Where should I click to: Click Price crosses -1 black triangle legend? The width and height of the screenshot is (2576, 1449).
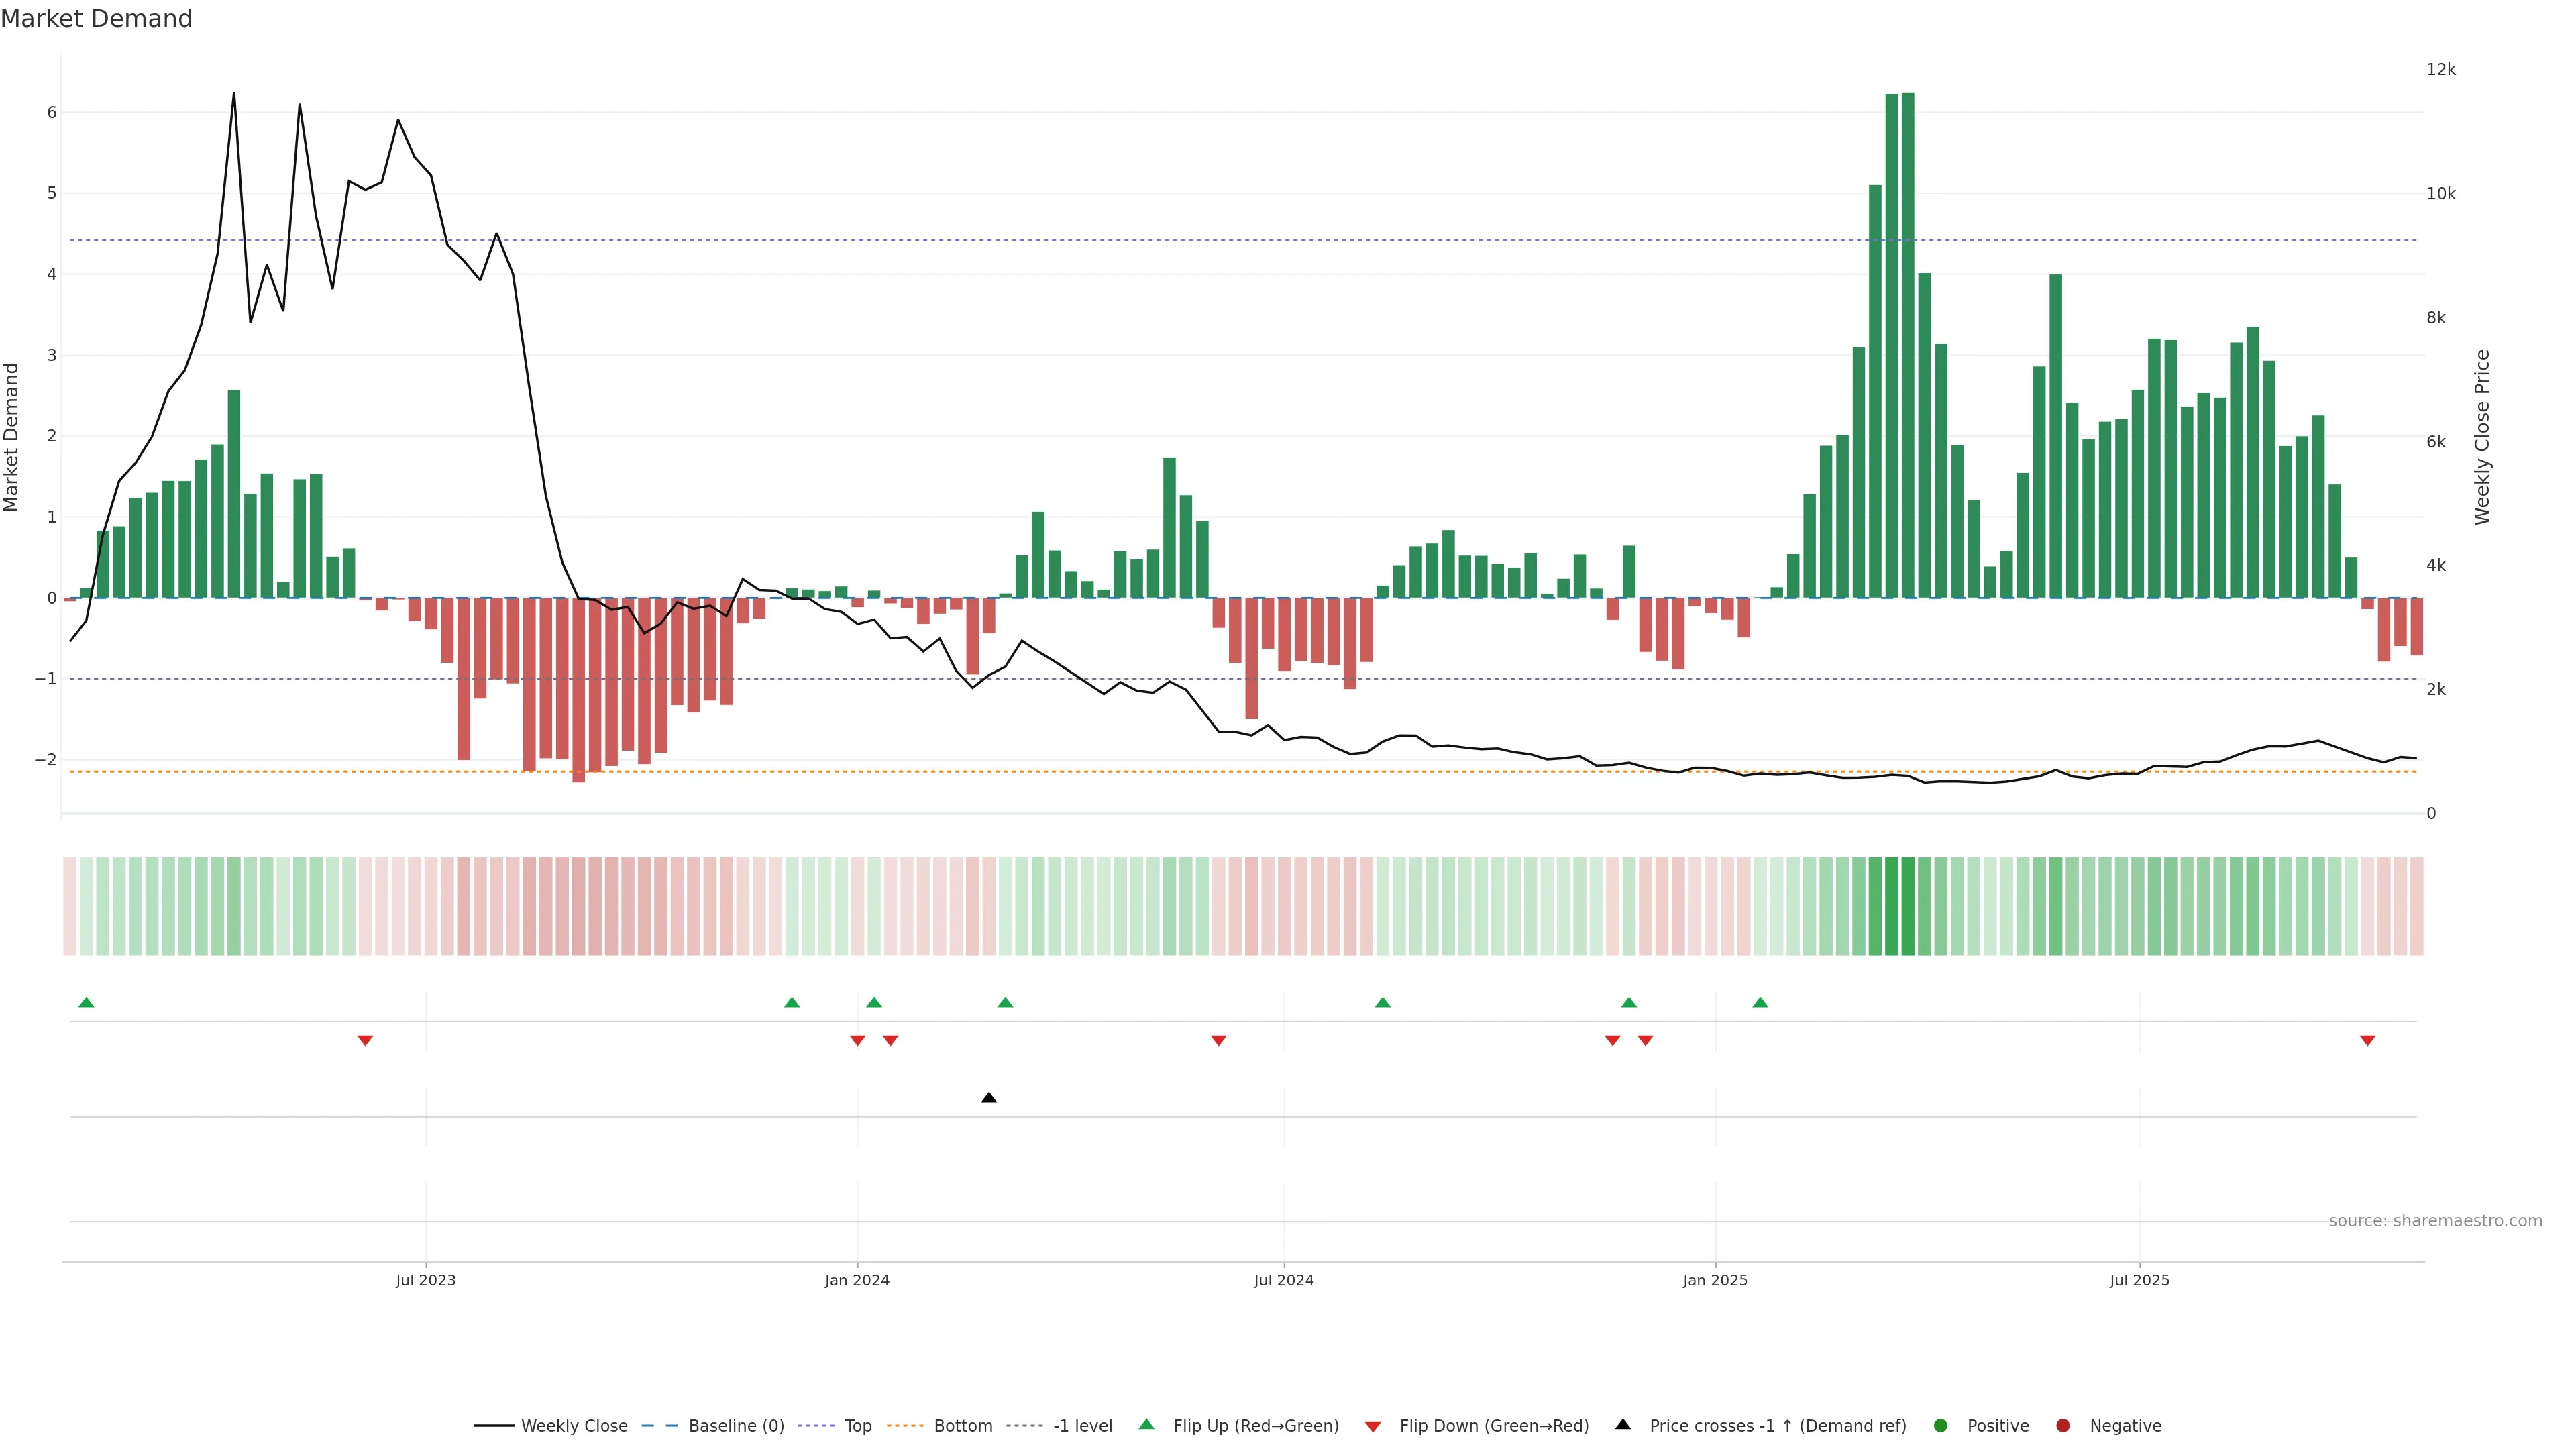1623,1425
